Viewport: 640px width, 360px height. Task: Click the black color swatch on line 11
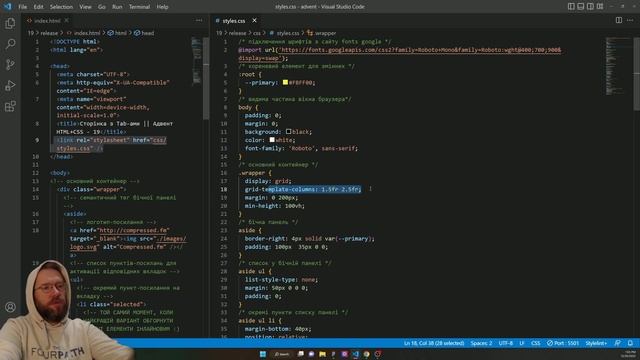pos(289,131)
